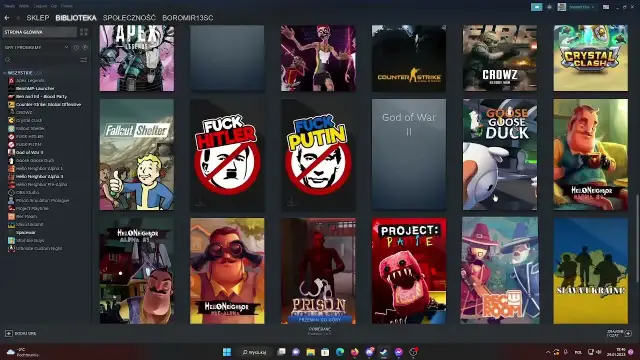Click Steam icon on taskbar

click(x=384, y=352)
